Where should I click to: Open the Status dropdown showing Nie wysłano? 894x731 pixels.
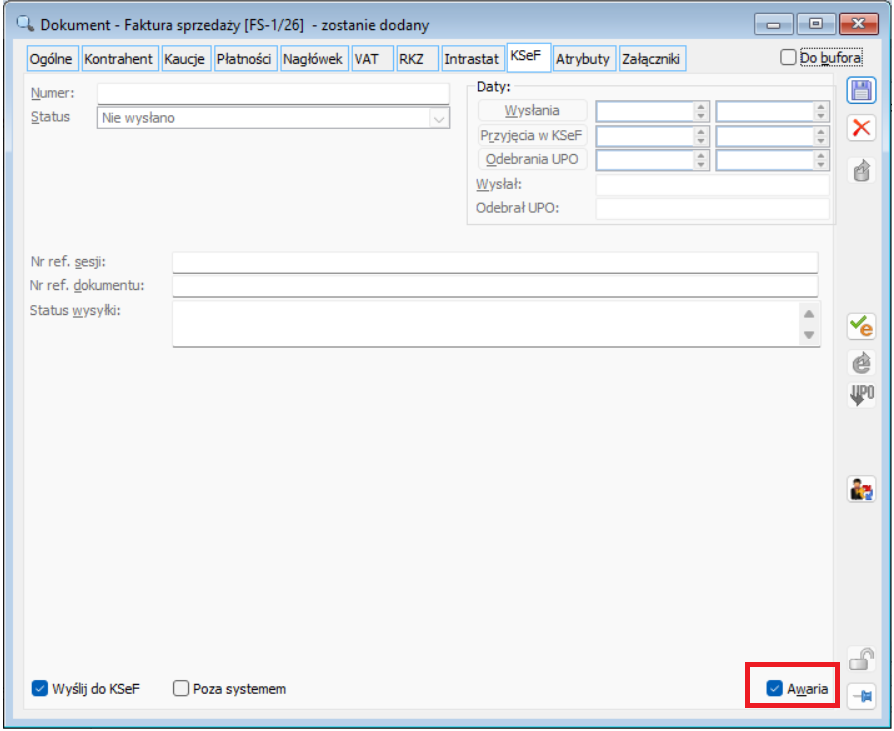[273, 118]
